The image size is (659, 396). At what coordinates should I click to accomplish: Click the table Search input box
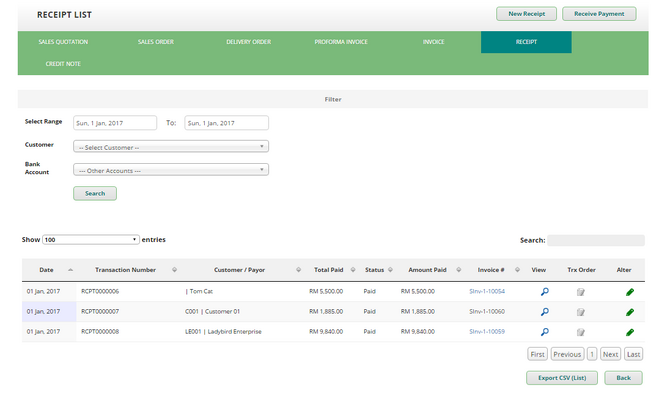(x=596, y=240)
